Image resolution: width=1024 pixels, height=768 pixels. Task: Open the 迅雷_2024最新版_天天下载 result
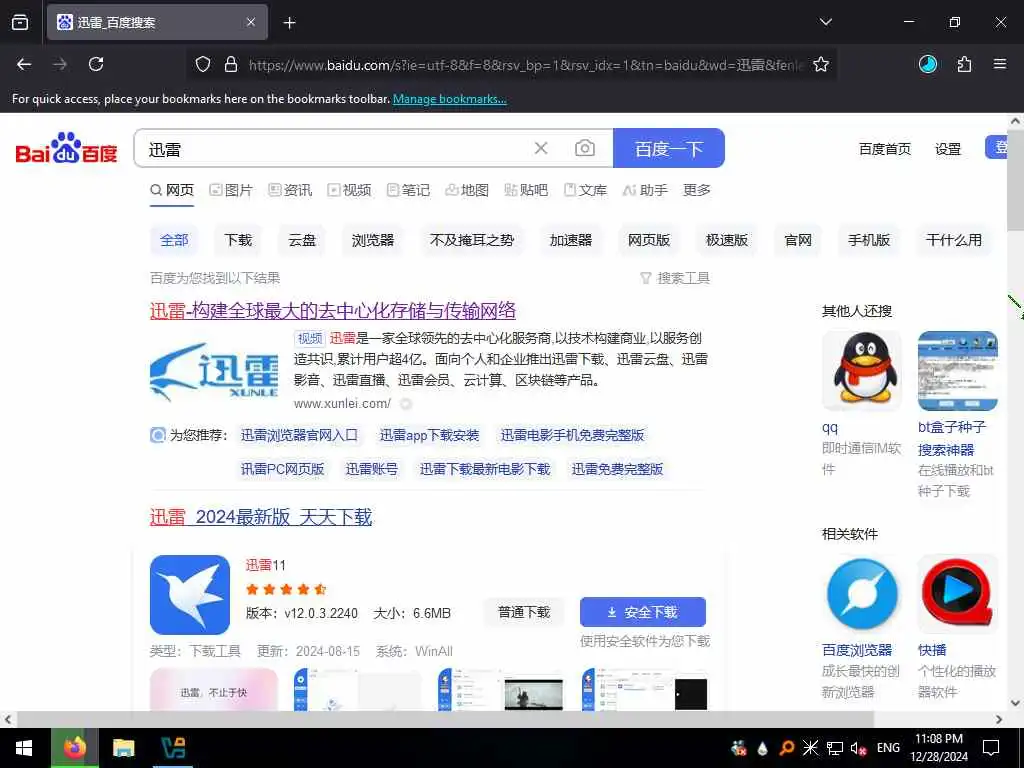click(x=261, y=517)
